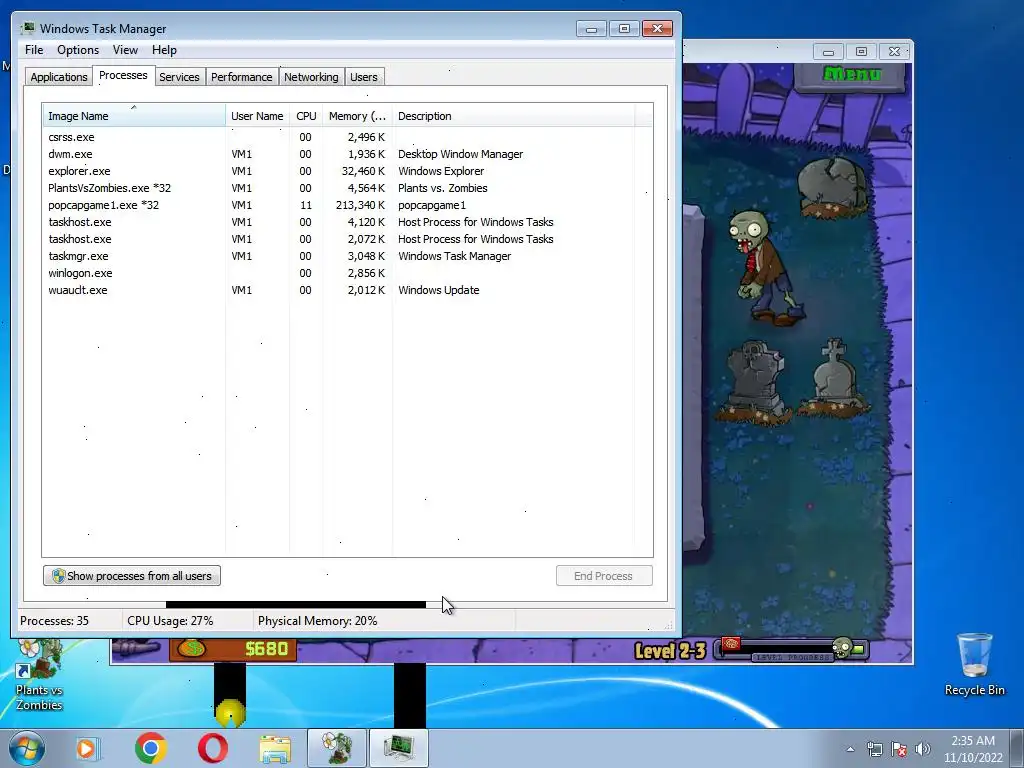
Task: Minimize the Plants vs. Zombies game window
Action: click(x=828, y=51)
